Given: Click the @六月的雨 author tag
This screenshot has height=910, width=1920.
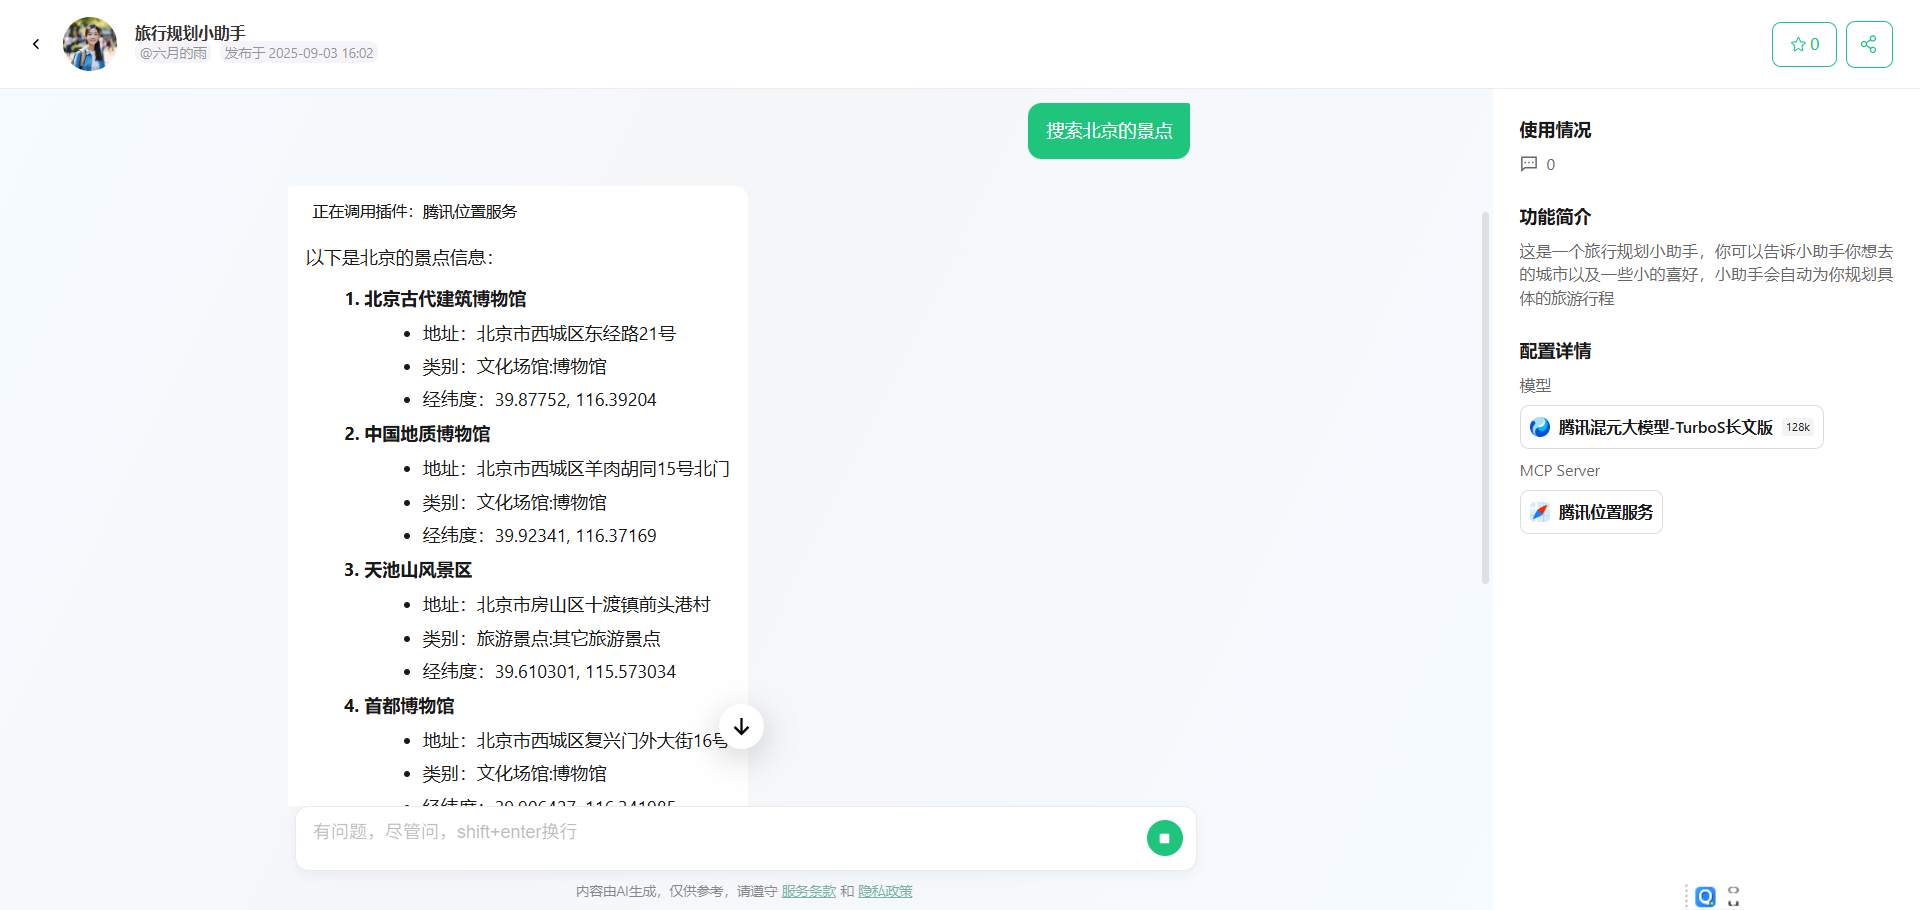Looking at the screenshot, I should (x=173, y=53).
